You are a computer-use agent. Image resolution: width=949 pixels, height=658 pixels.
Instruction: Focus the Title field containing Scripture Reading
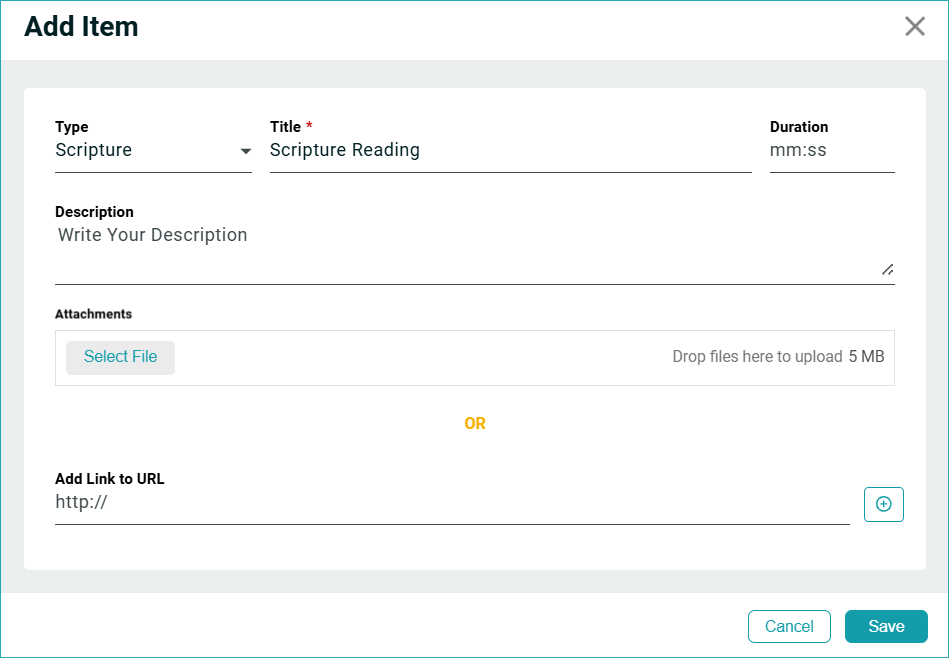coord(510,151)
